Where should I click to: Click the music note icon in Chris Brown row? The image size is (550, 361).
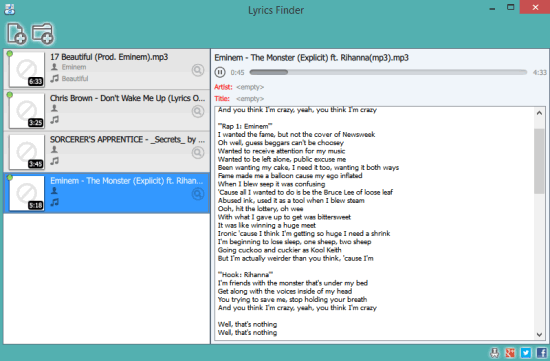coord(54,120)
